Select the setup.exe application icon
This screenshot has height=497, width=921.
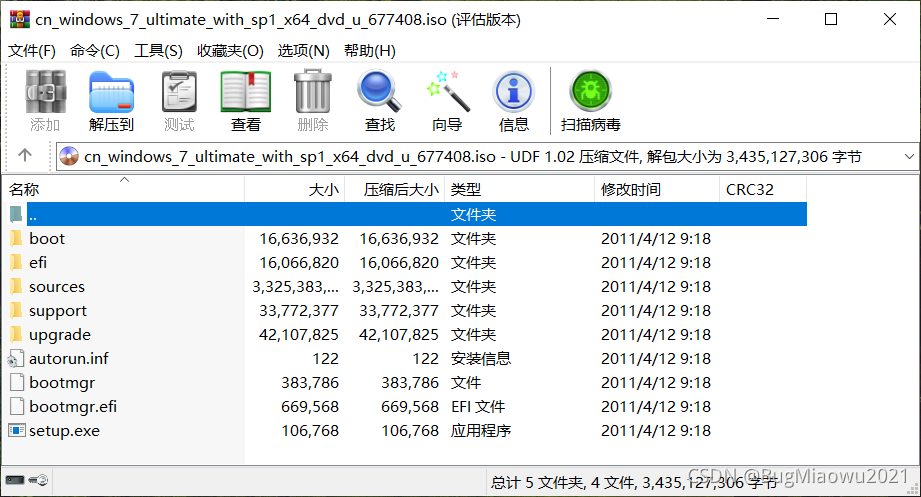click(x=17, y=431)
